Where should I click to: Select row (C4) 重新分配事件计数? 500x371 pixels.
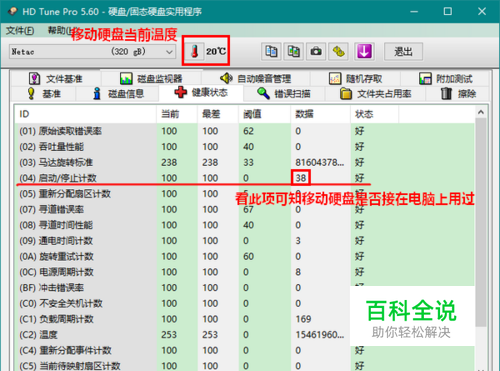(x=245, y=350)
